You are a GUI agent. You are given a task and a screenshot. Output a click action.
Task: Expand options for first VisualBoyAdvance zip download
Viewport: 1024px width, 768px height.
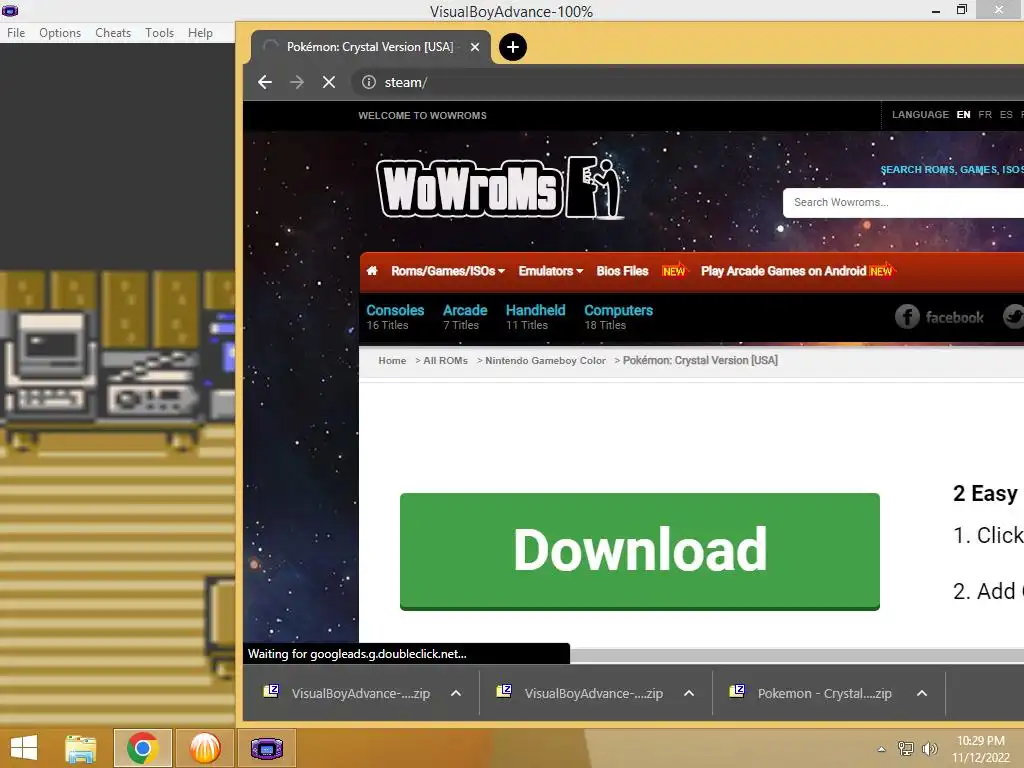pos(456,694)
